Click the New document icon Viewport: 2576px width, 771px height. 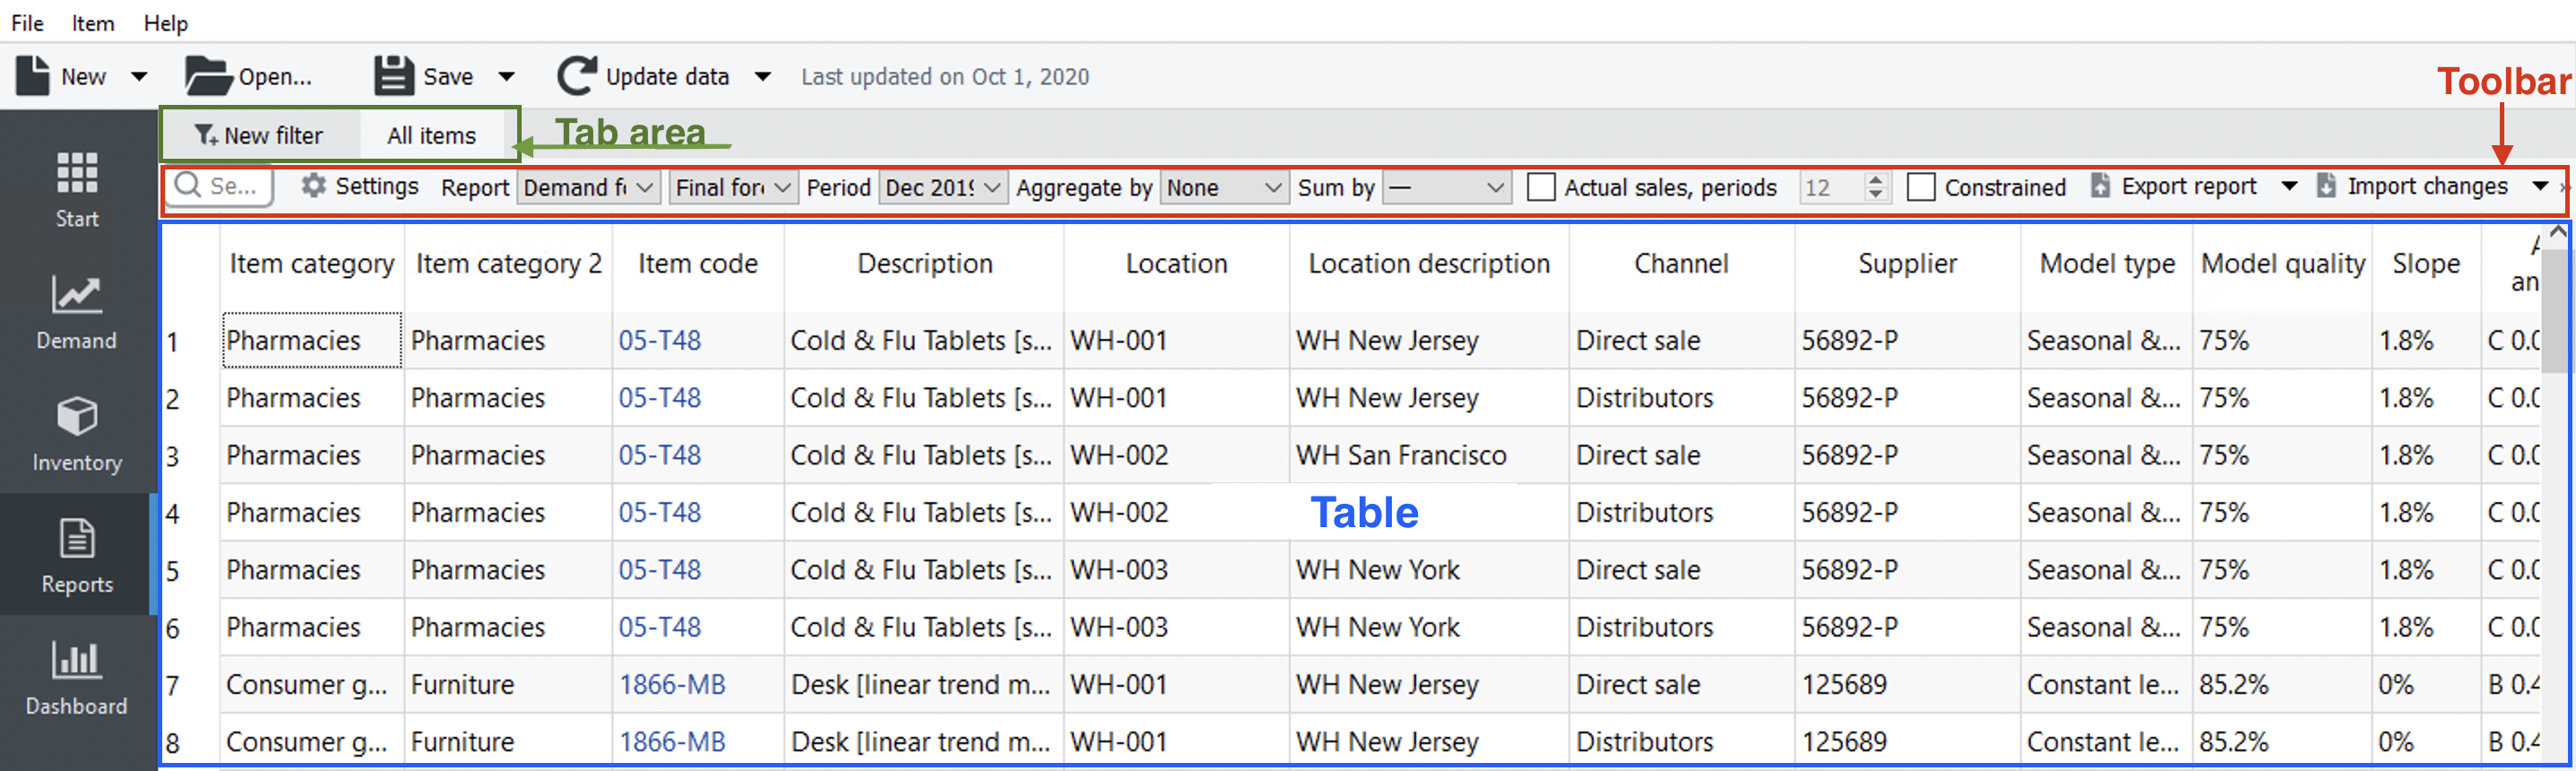pyautogui.click(x=33, y=76)
